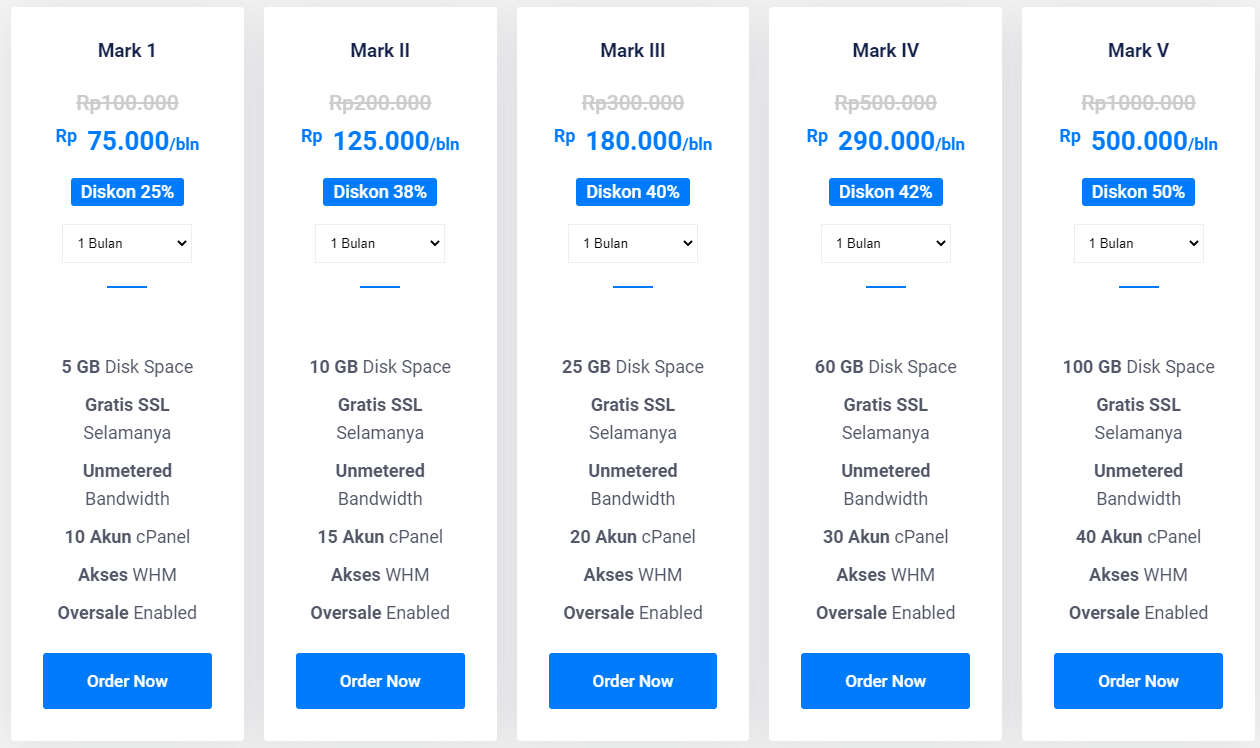The height and width of the screenshot is (748, 1260).
Task: Click the Rp 125.000/bln price
Action: click(x=381, y=142)
